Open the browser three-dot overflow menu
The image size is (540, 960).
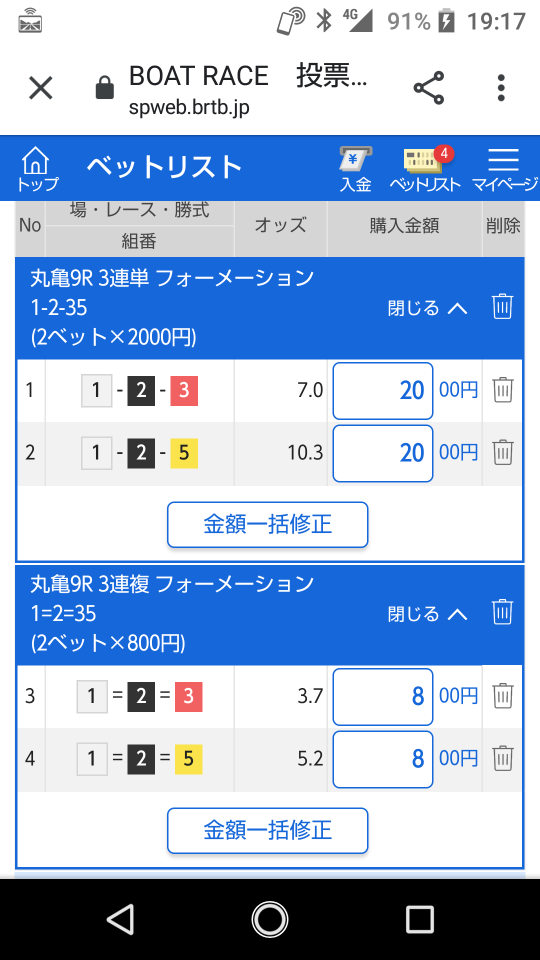tap(501, 88)
